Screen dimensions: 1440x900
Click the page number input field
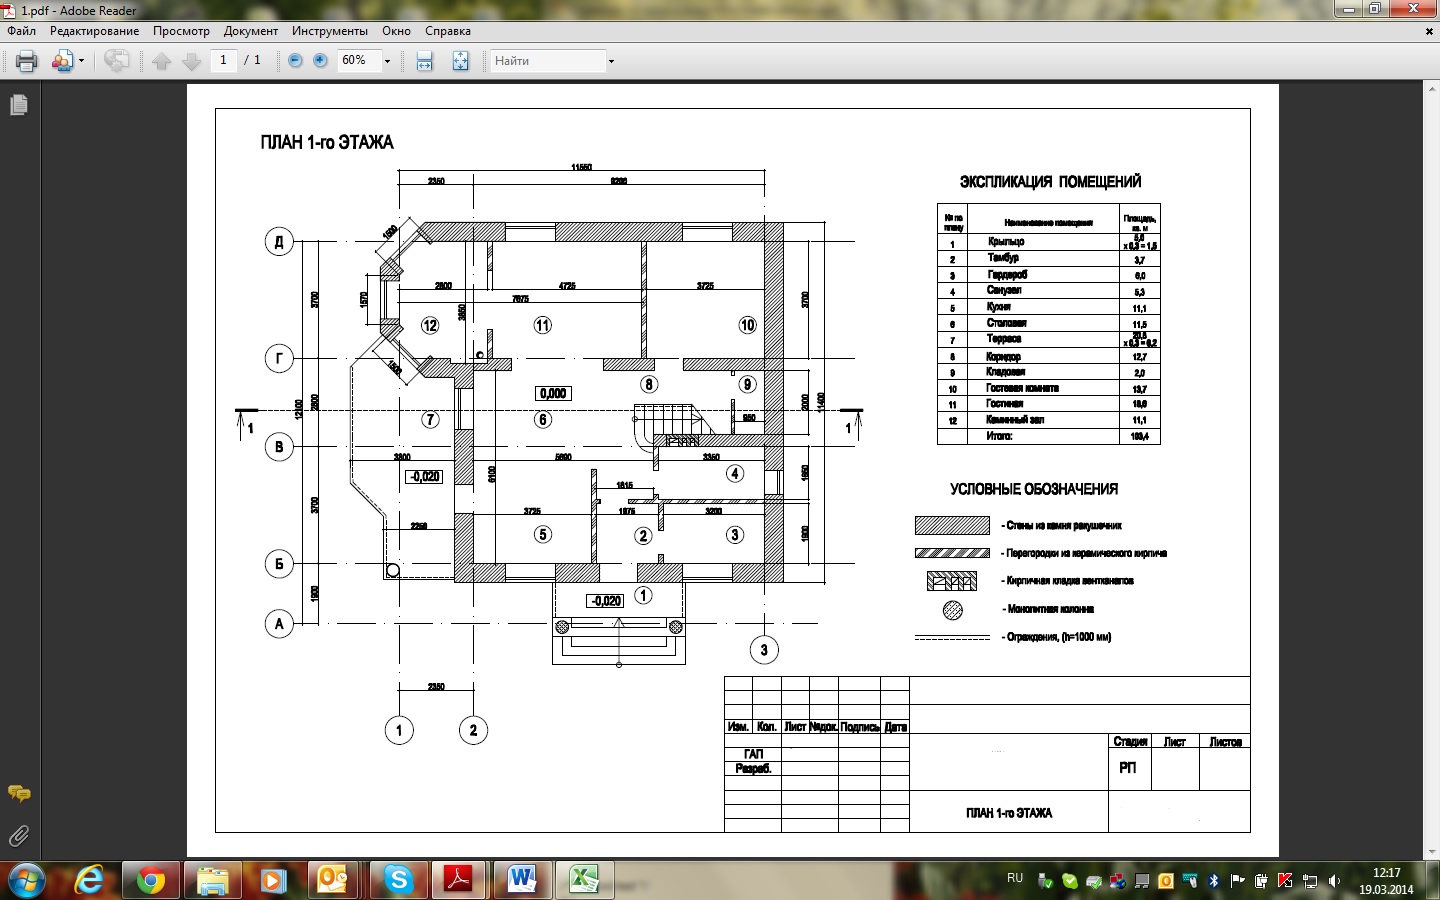click(x=223, y=60)
